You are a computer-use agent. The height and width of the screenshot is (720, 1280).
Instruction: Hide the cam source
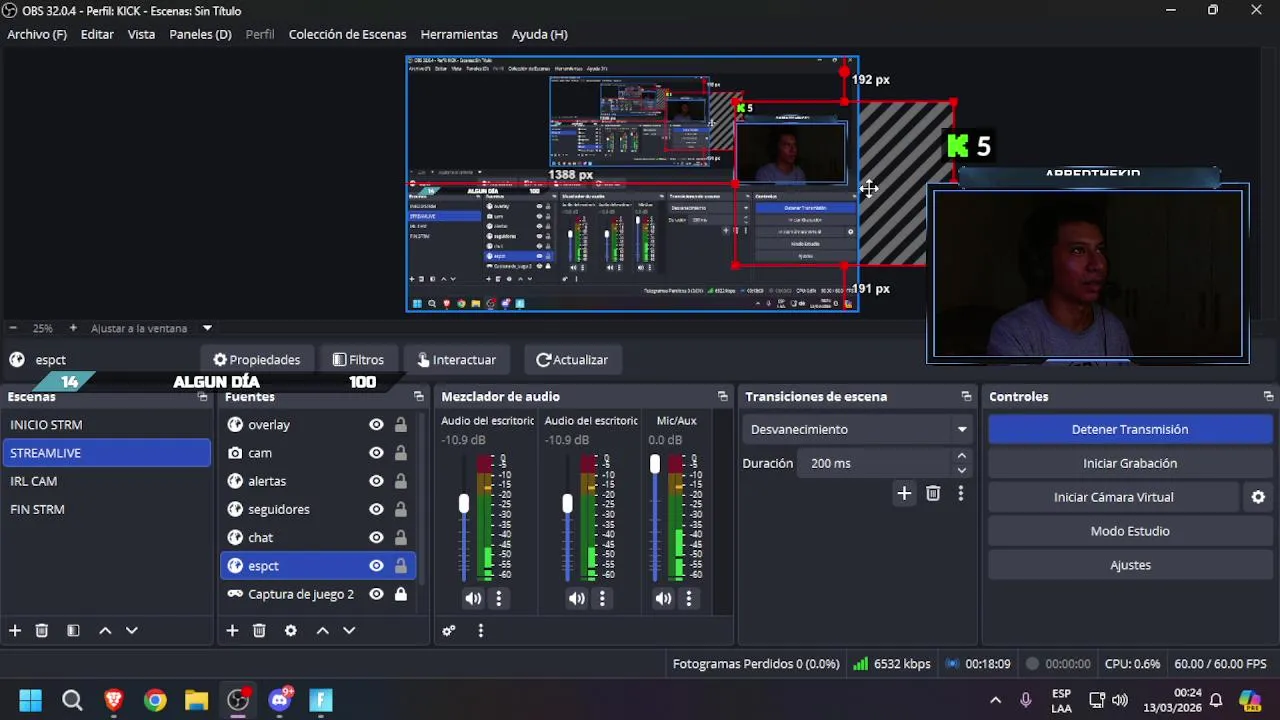click(x=376, y=453)
